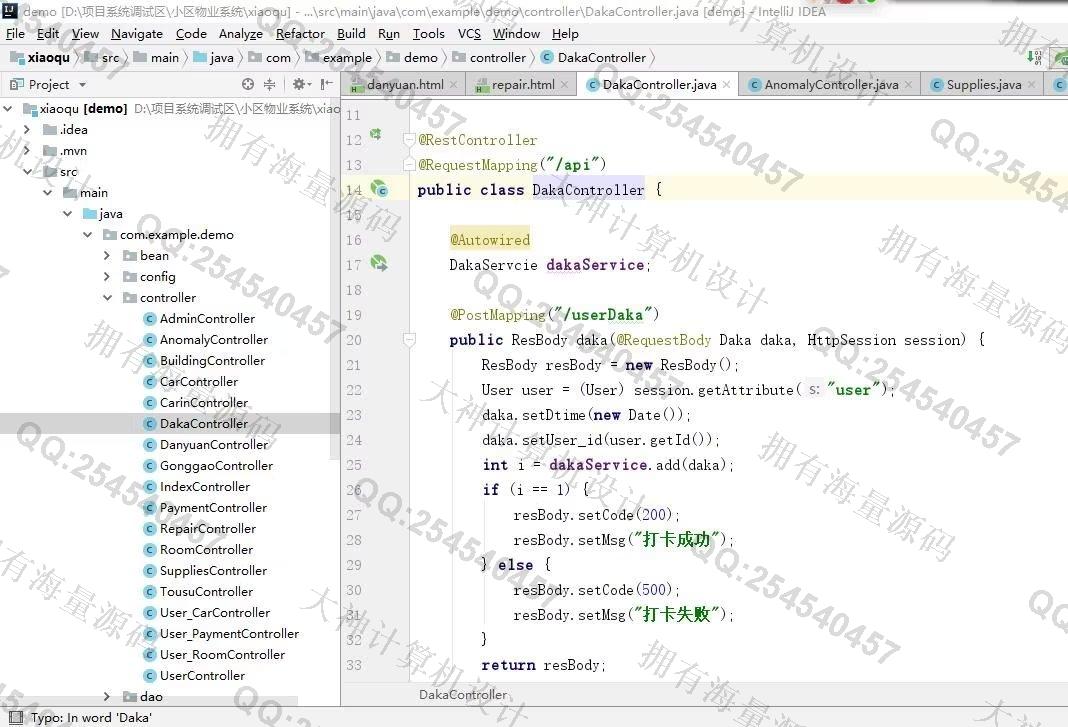Click the autowired gutter icon on line 17

tap(379, 263)
